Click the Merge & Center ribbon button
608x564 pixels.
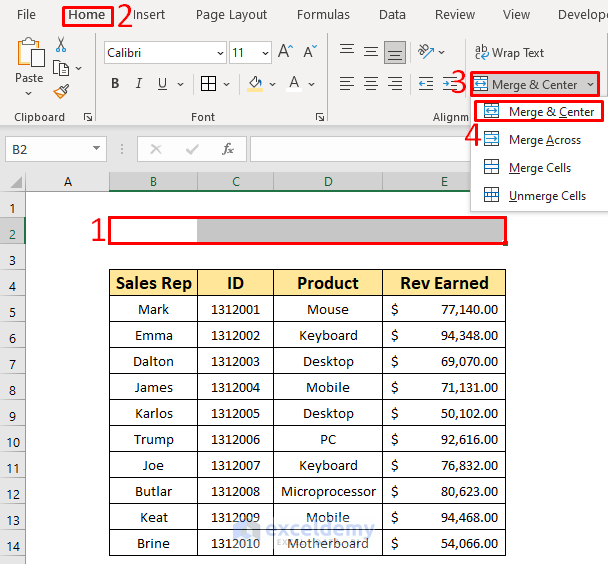(x=526, y=84)
